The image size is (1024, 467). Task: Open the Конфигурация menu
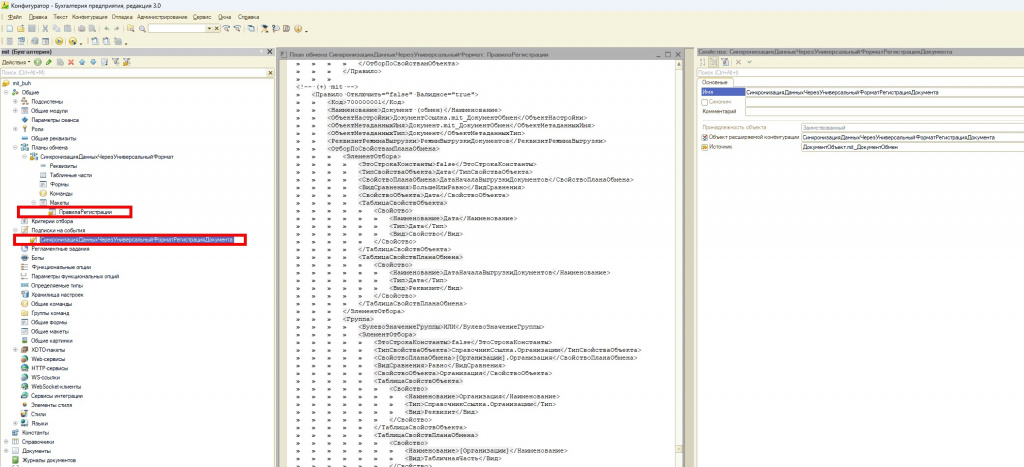click(x=92, y=17)
